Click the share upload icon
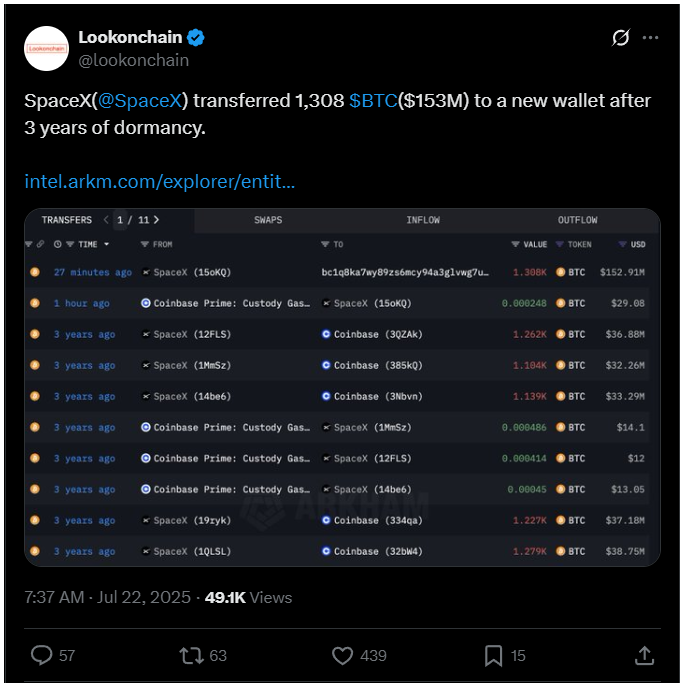This screenshot has height=687, width=684. [x=644, y=655]
